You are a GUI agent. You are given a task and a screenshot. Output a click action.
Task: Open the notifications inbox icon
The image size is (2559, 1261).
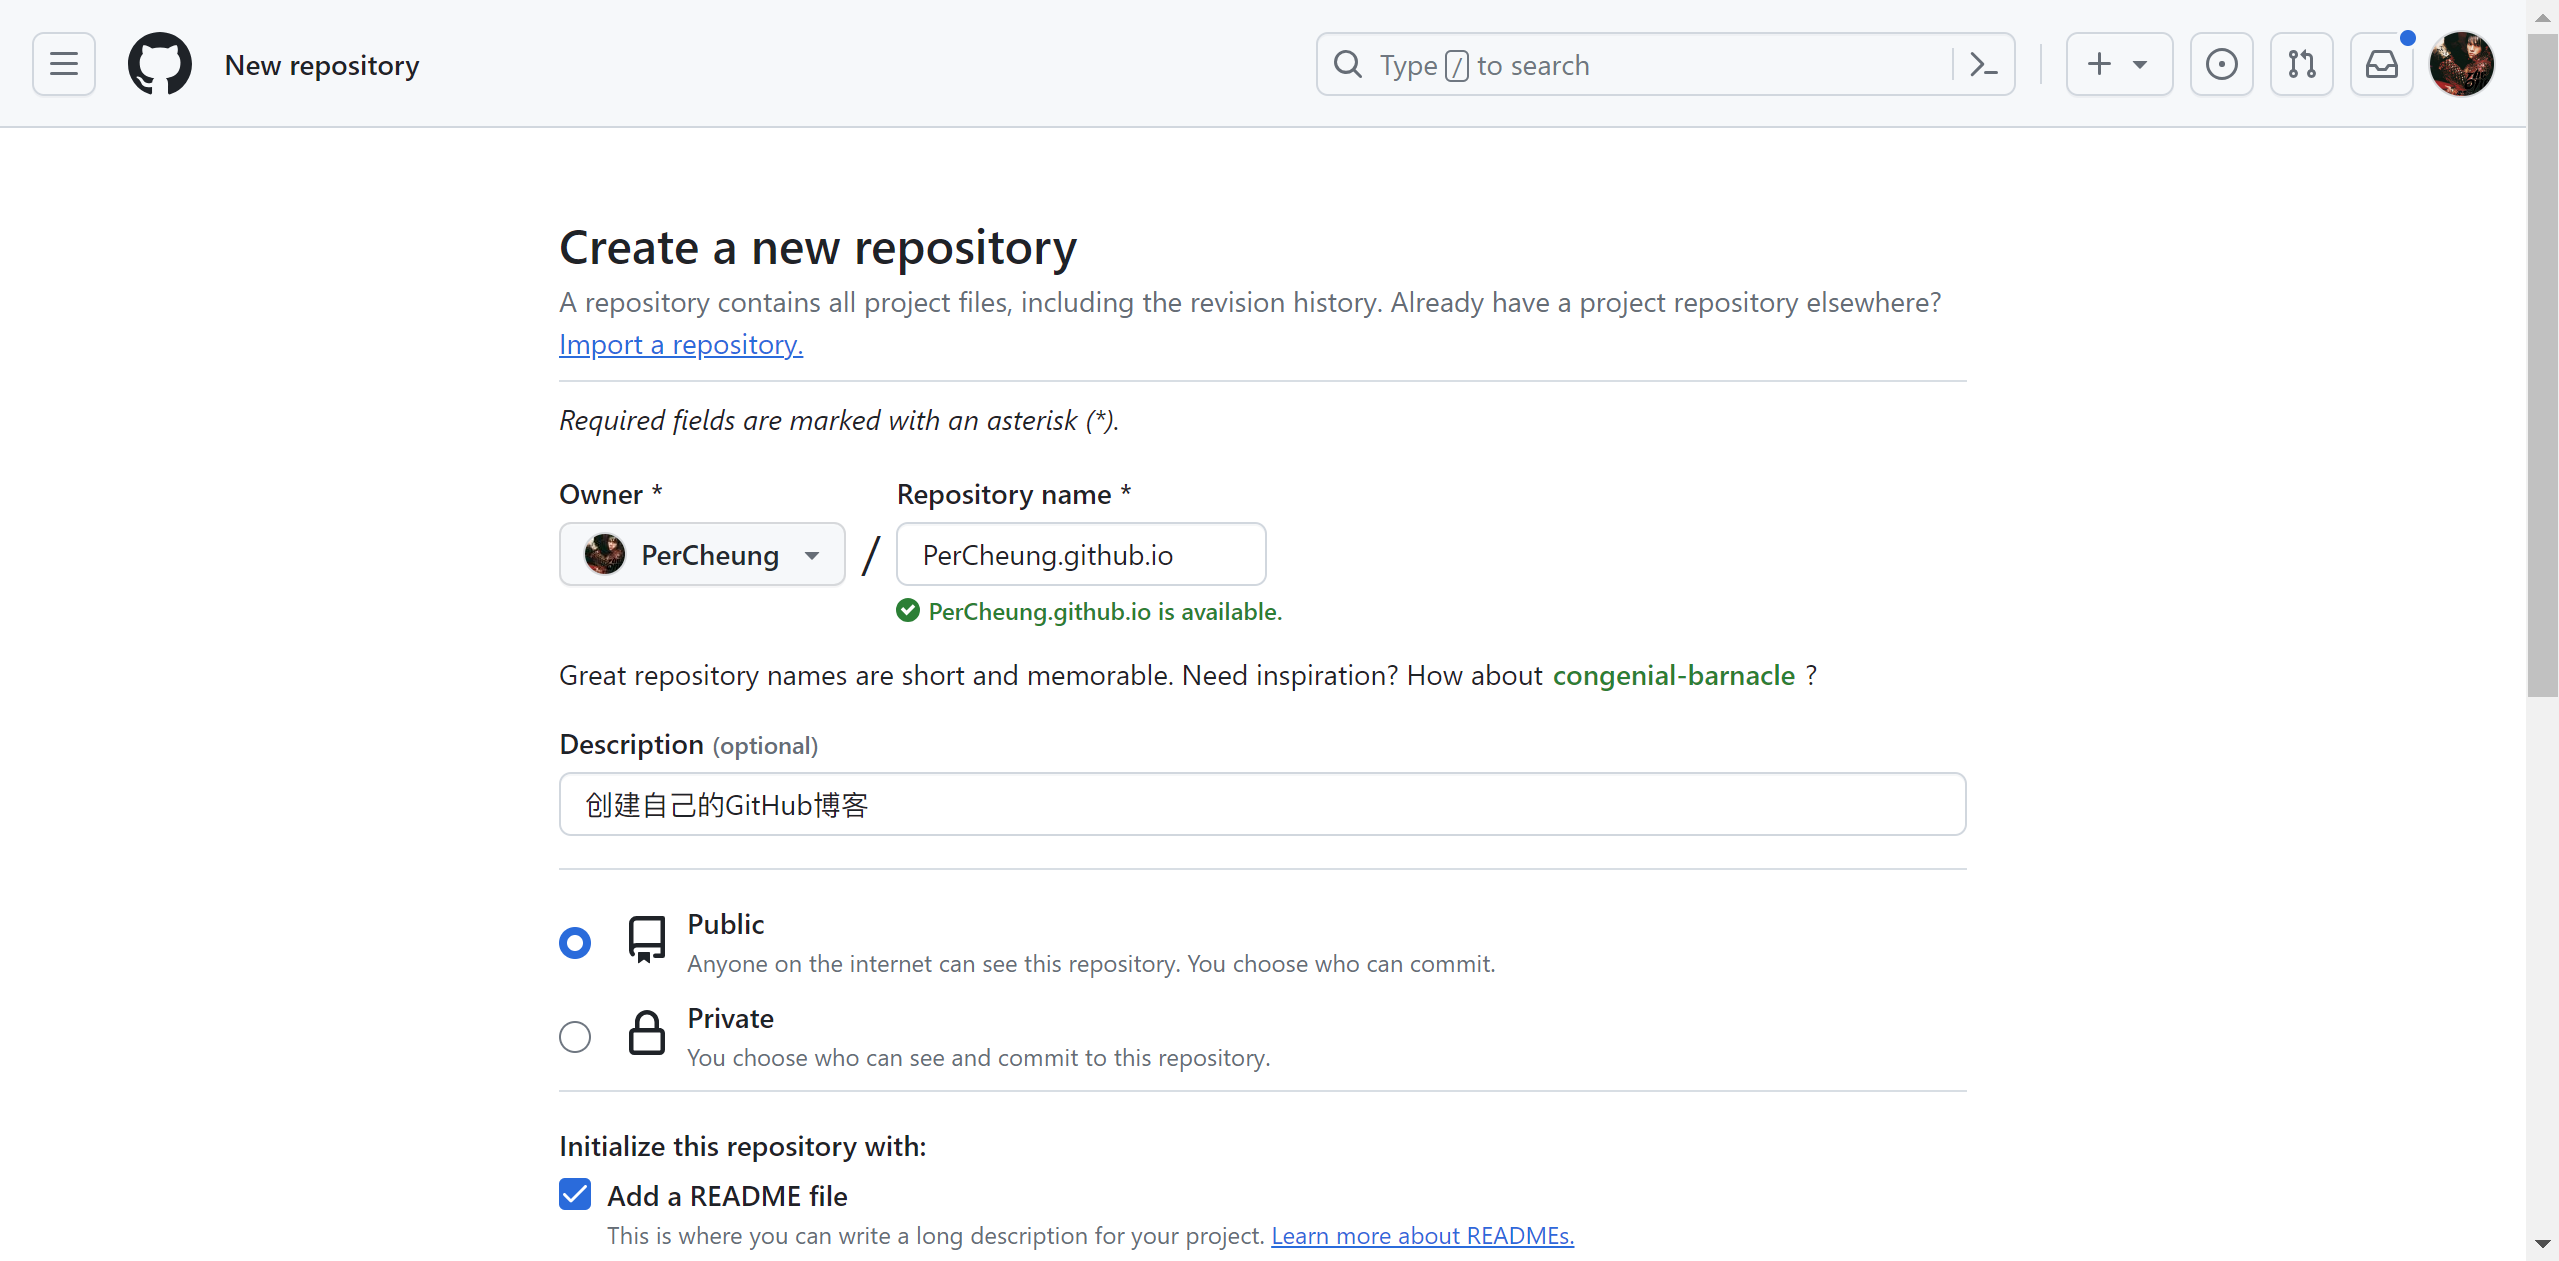(2382, 64)
